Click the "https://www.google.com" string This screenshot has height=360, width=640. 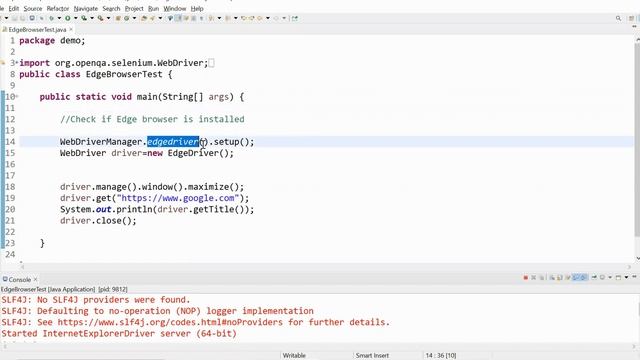point(178,198)
